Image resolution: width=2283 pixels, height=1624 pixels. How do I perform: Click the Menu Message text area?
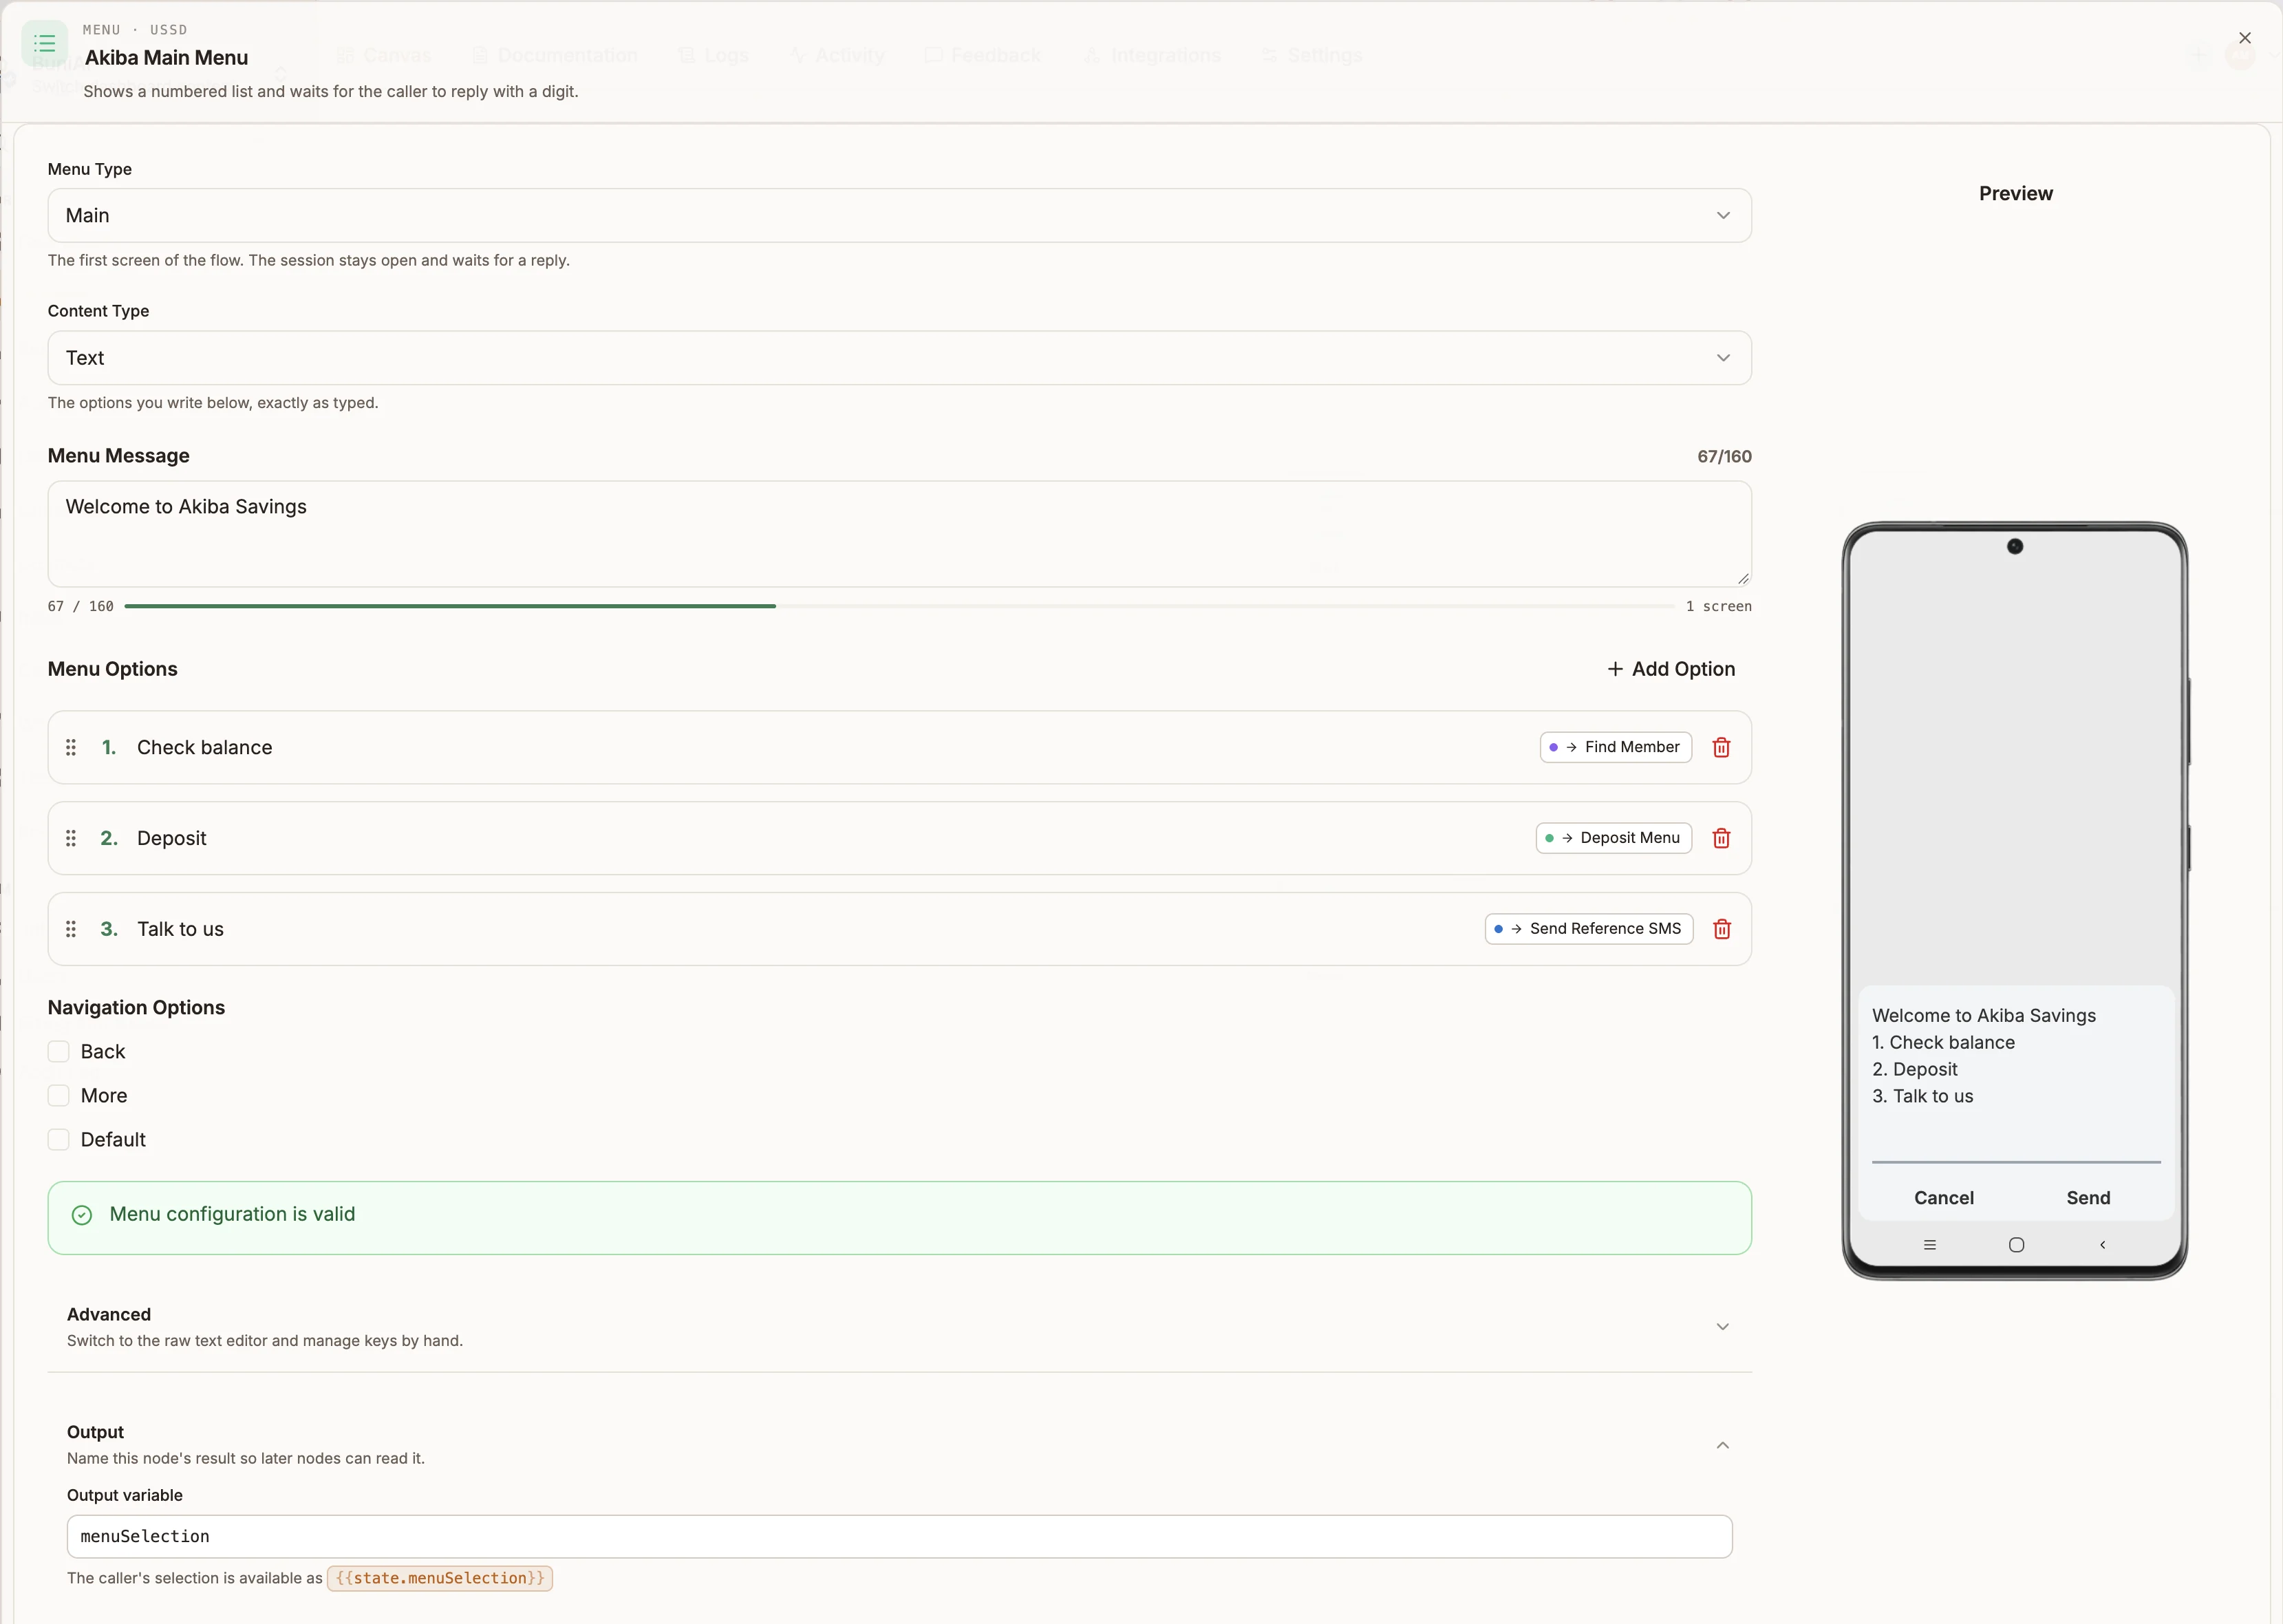click(x=899, y=534)
